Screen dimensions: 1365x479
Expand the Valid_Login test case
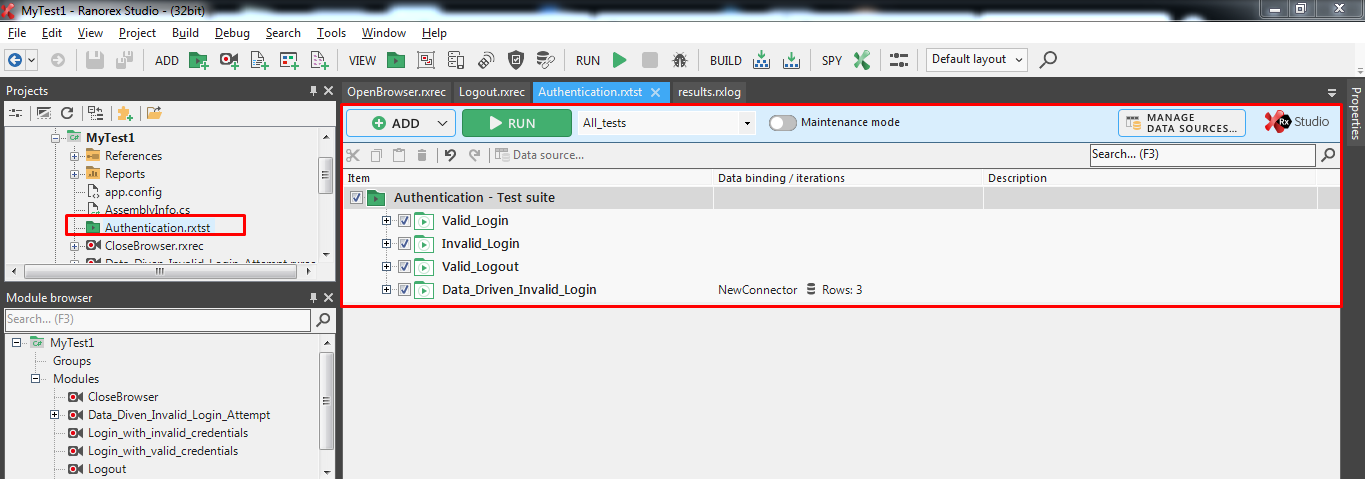pyautogui.click(x=387, y=221)
